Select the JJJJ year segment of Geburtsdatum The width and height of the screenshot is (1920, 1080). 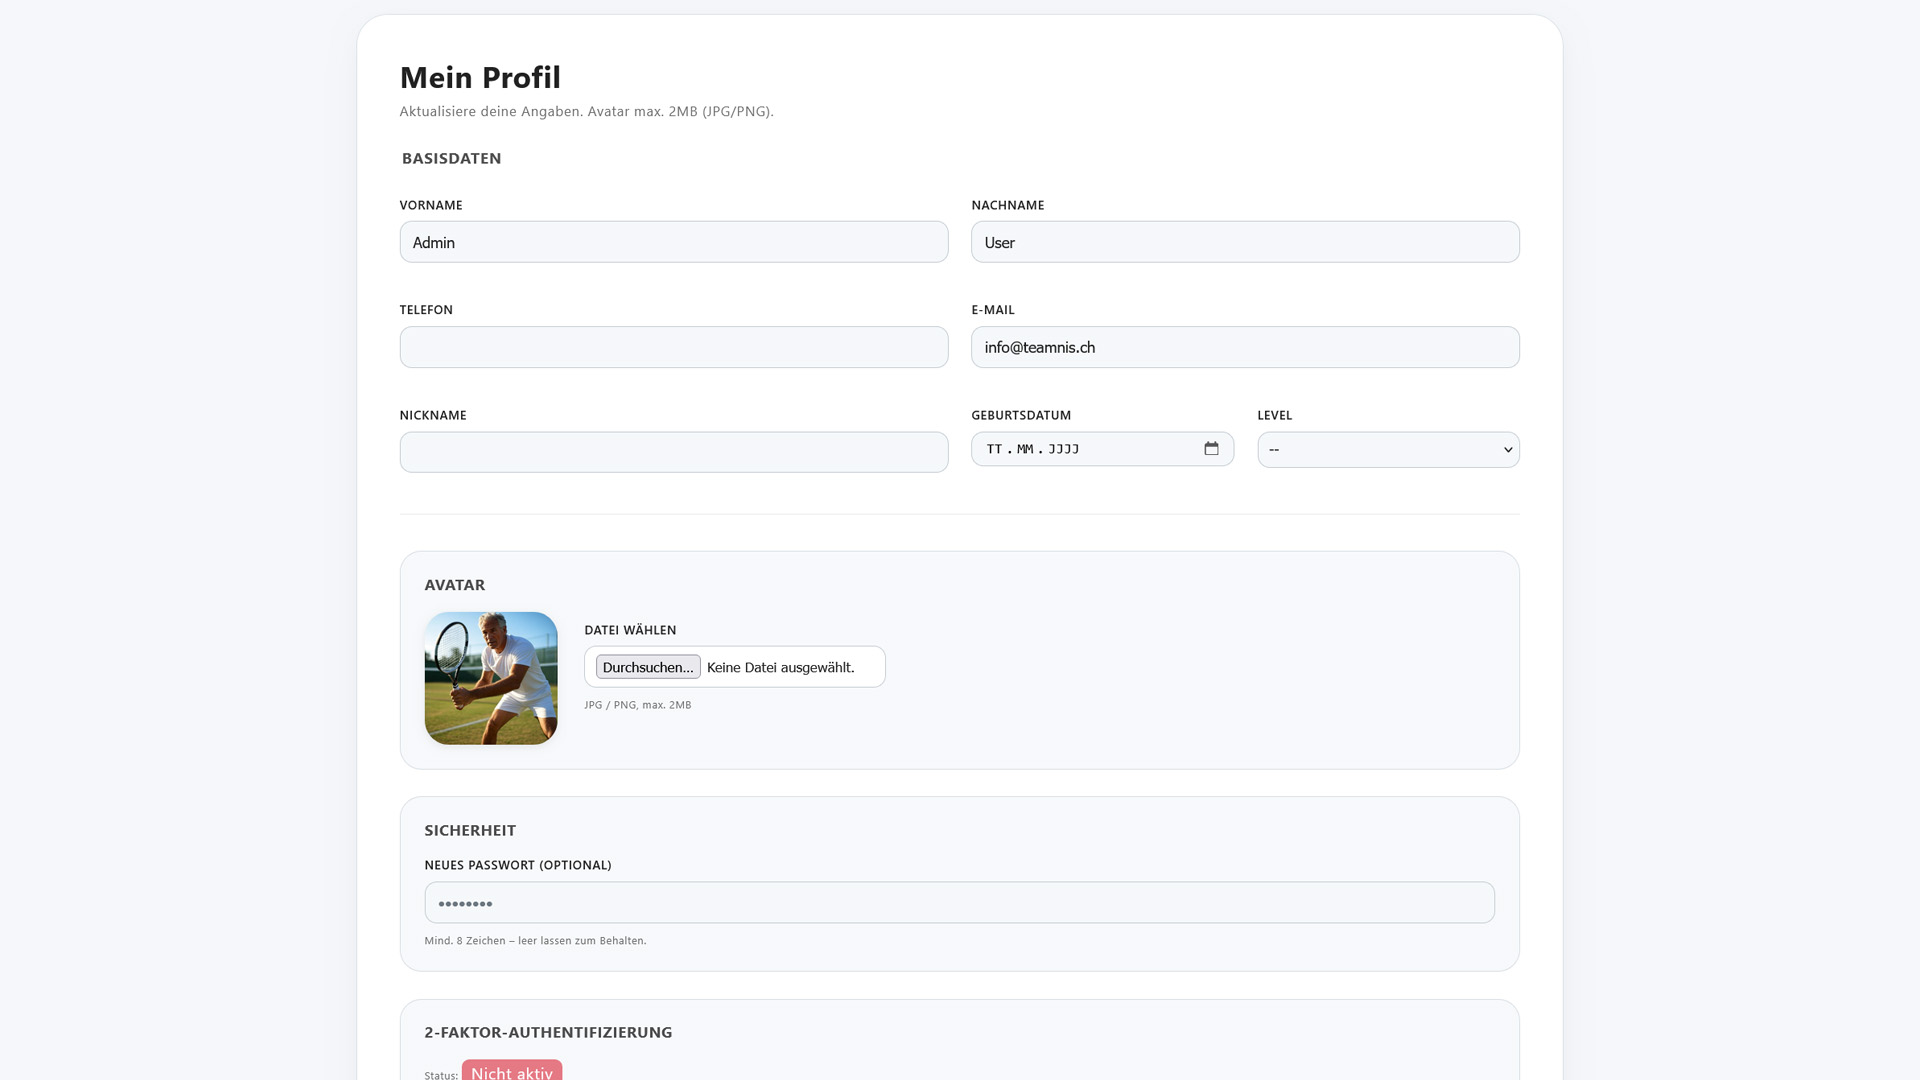1063,449
